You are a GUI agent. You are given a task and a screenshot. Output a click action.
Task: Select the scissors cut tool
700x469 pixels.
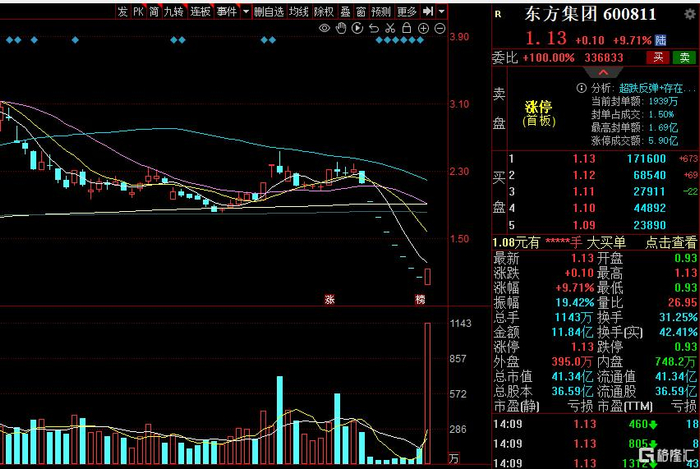click(x=390, y=28)
